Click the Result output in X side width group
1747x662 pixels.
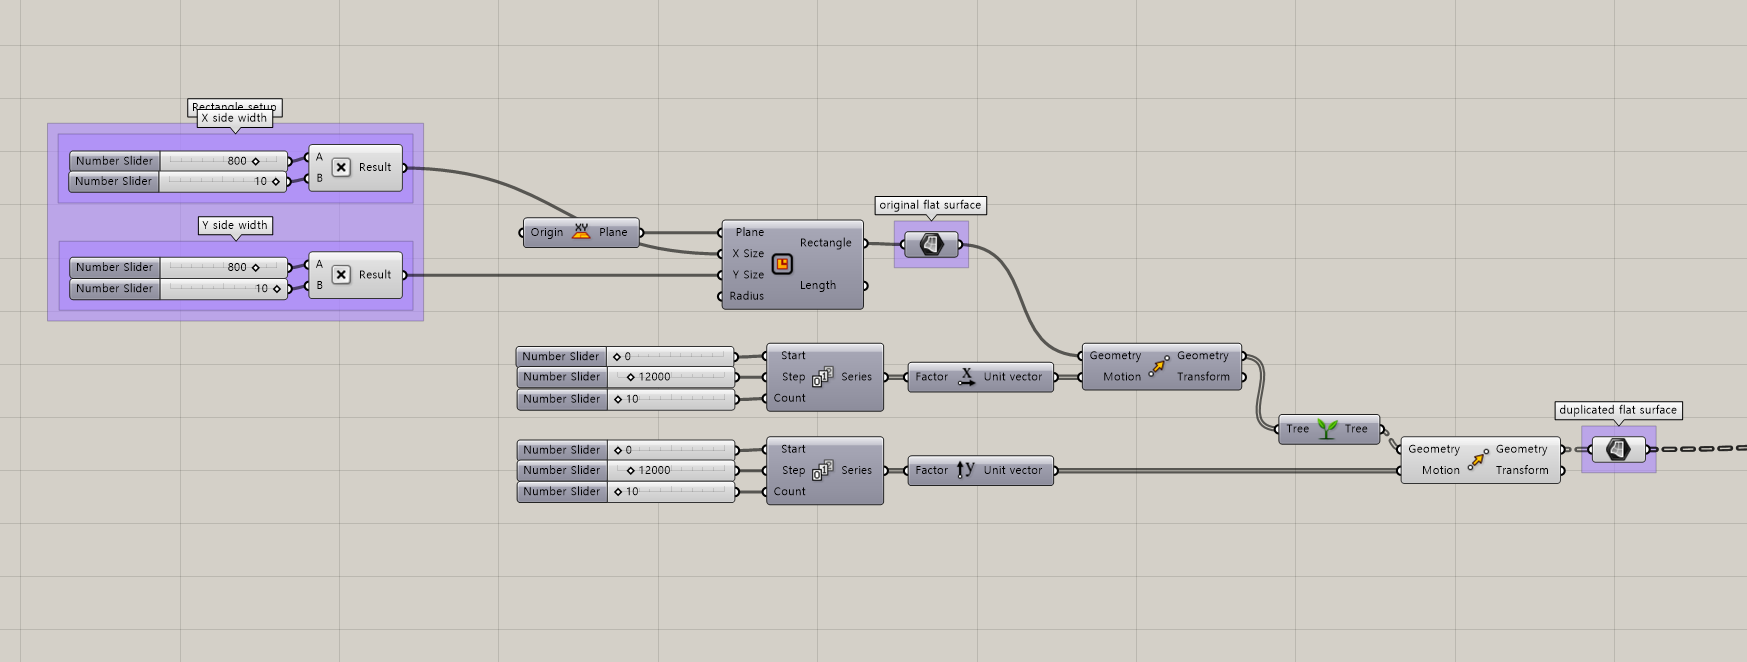pyautogui.click(x=375, y=167)
